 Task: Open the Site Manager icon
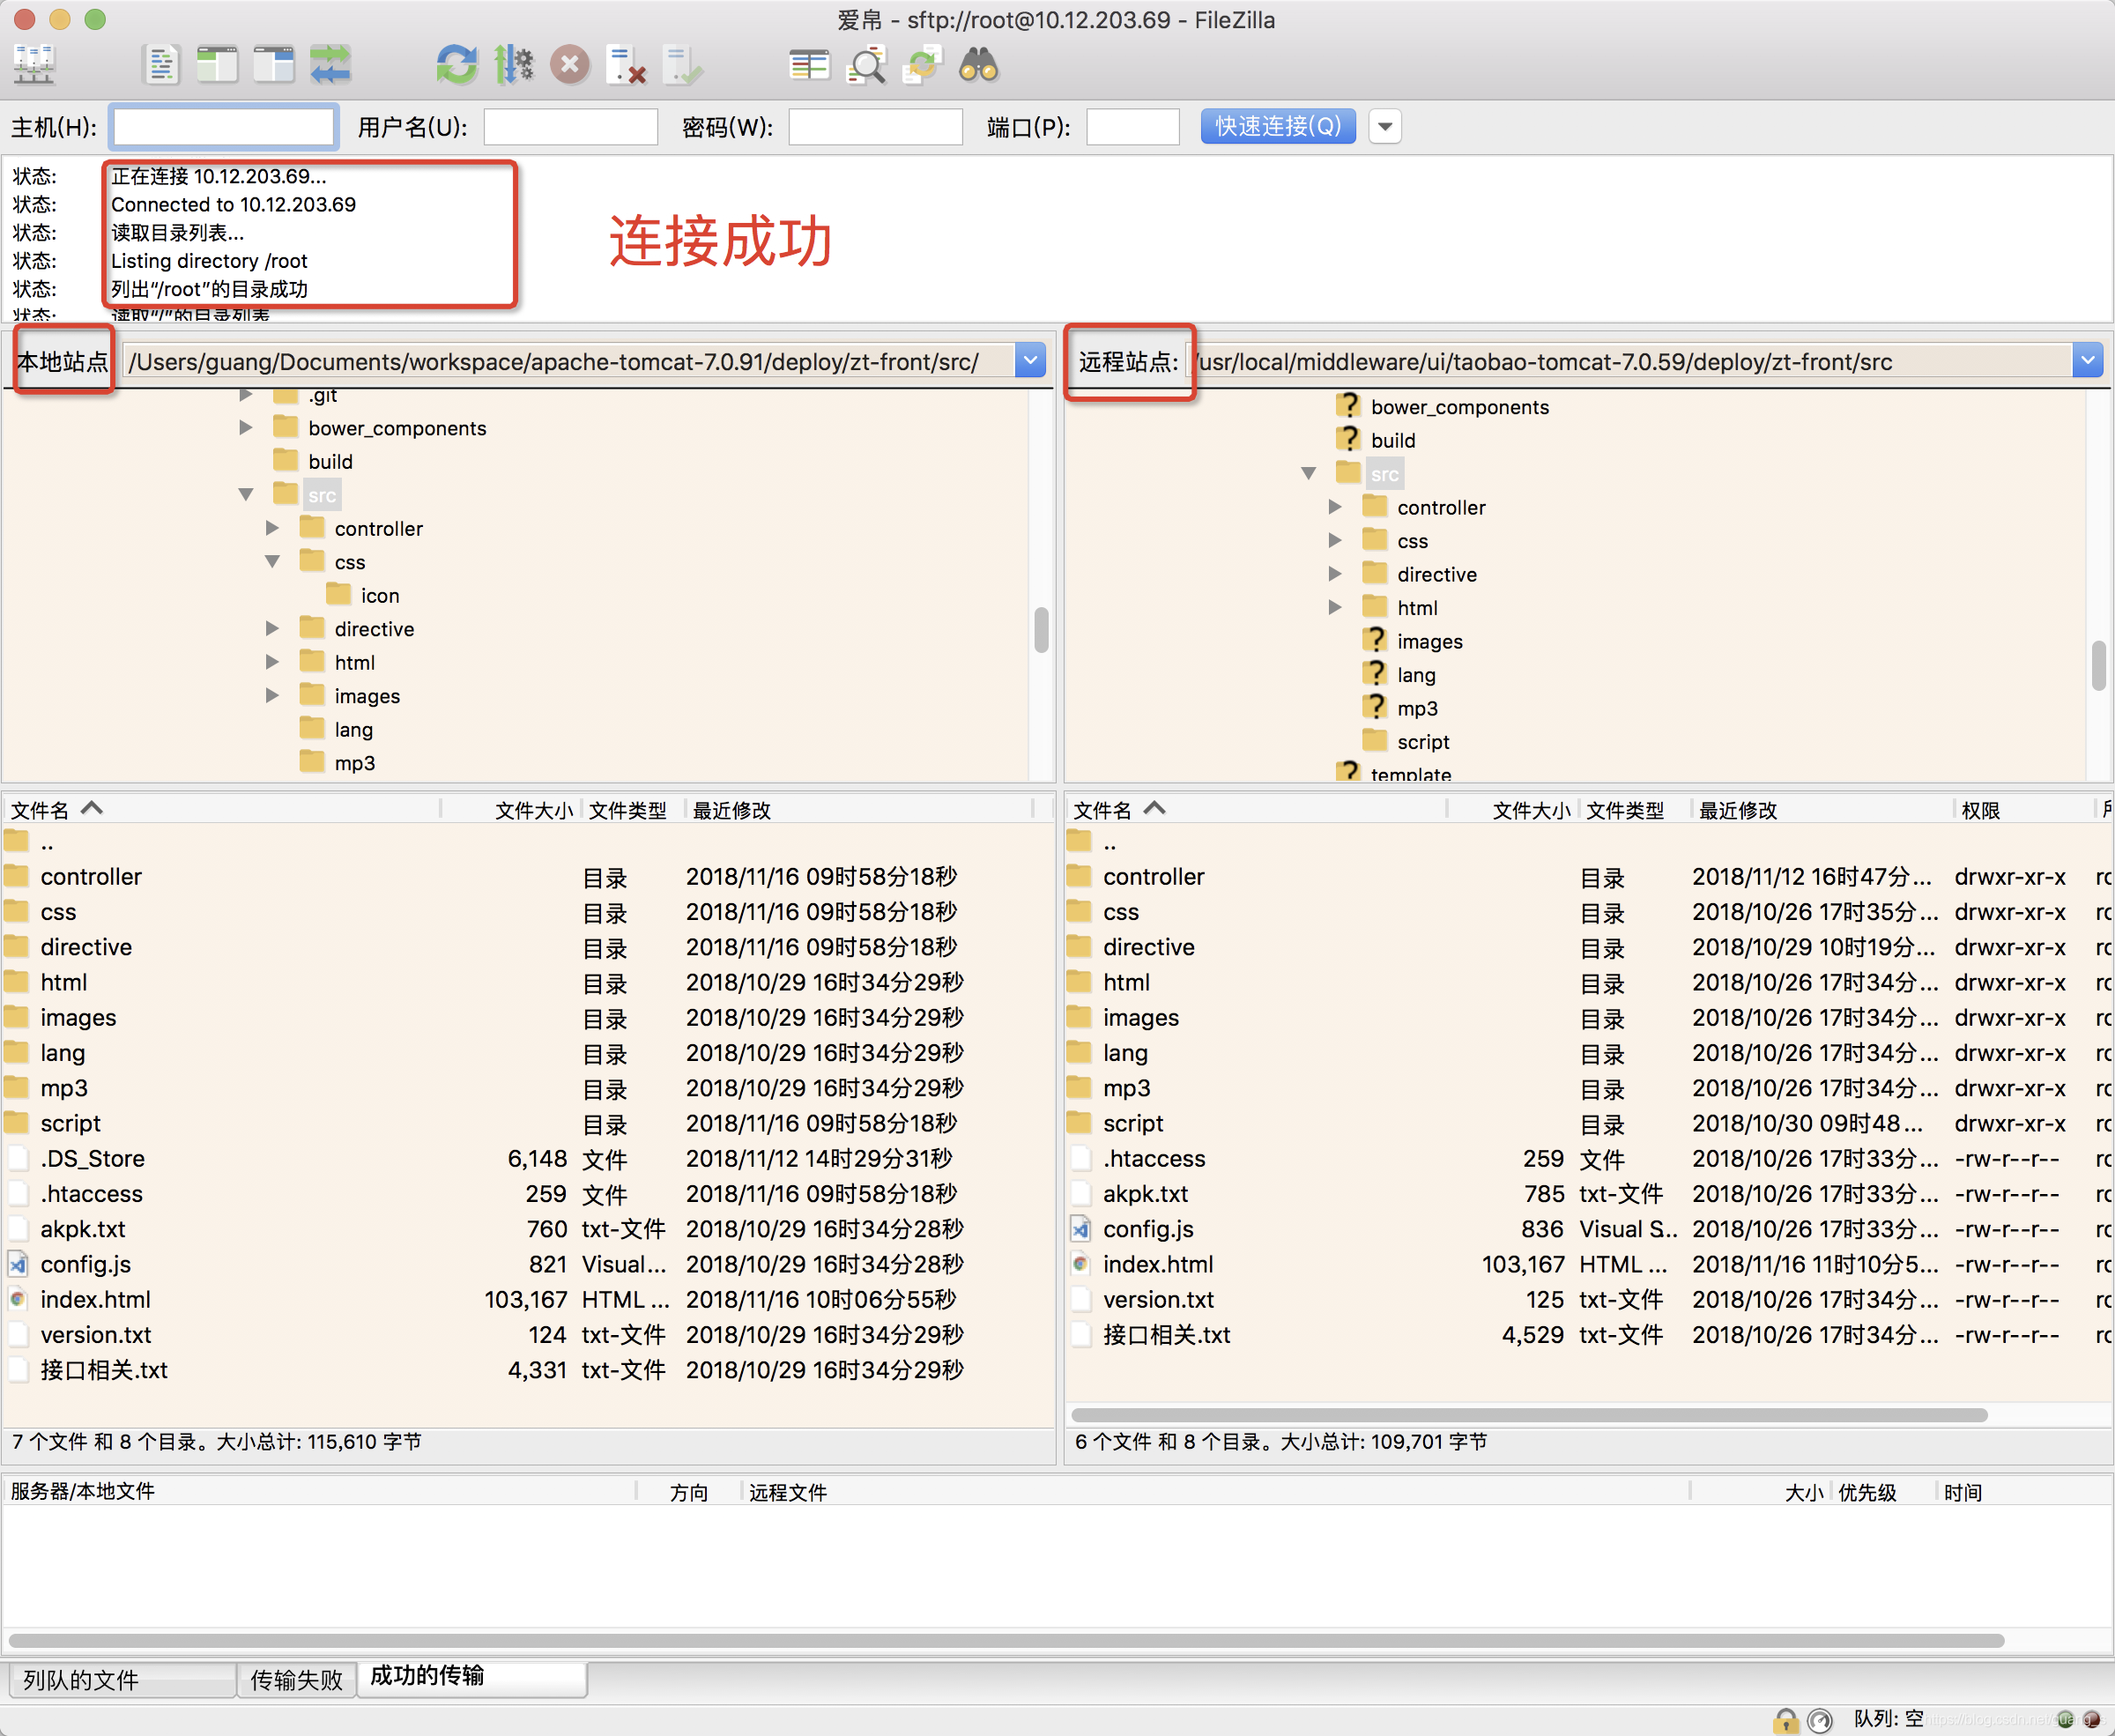[x=34, y=65]
